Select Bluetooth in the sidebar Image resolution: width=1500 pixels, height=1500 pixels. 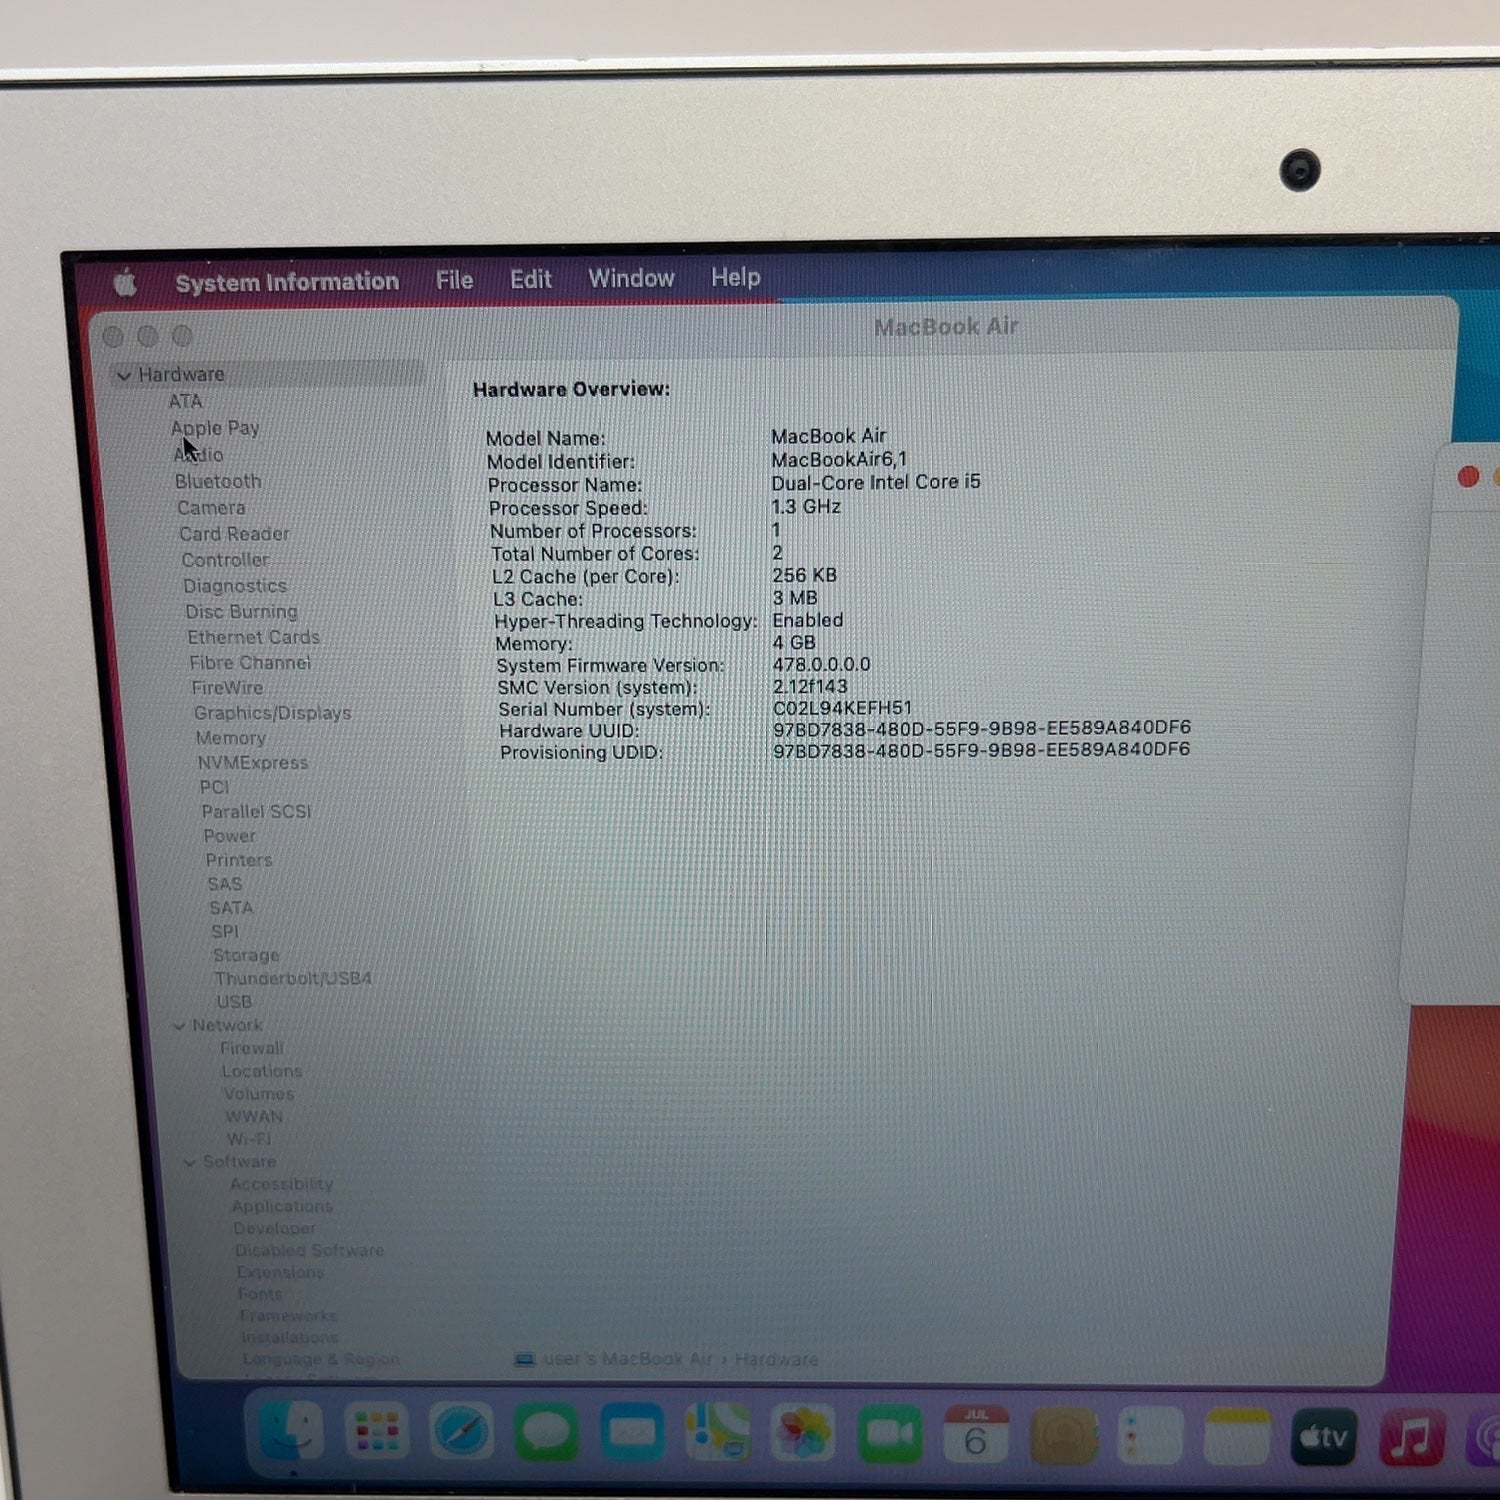[x=218, y=481]
